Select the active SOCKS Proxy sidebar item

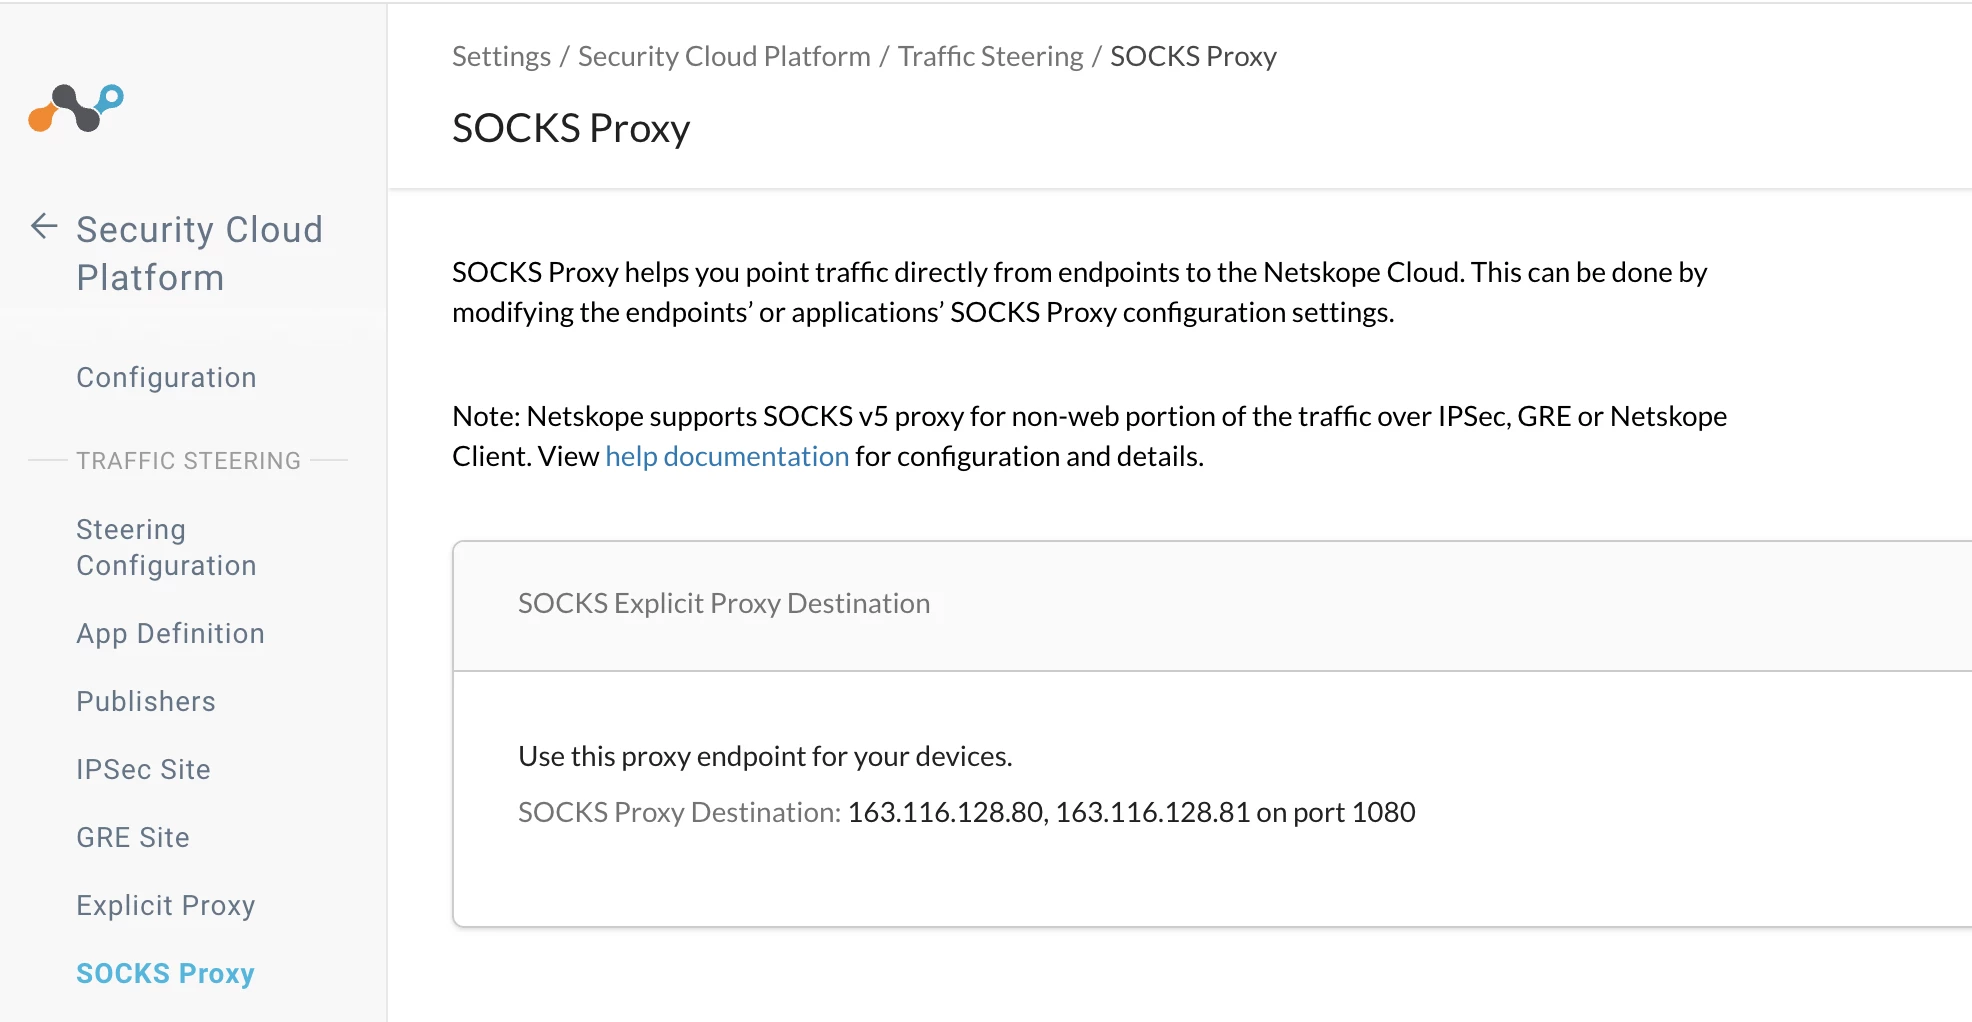coord(165,973)
